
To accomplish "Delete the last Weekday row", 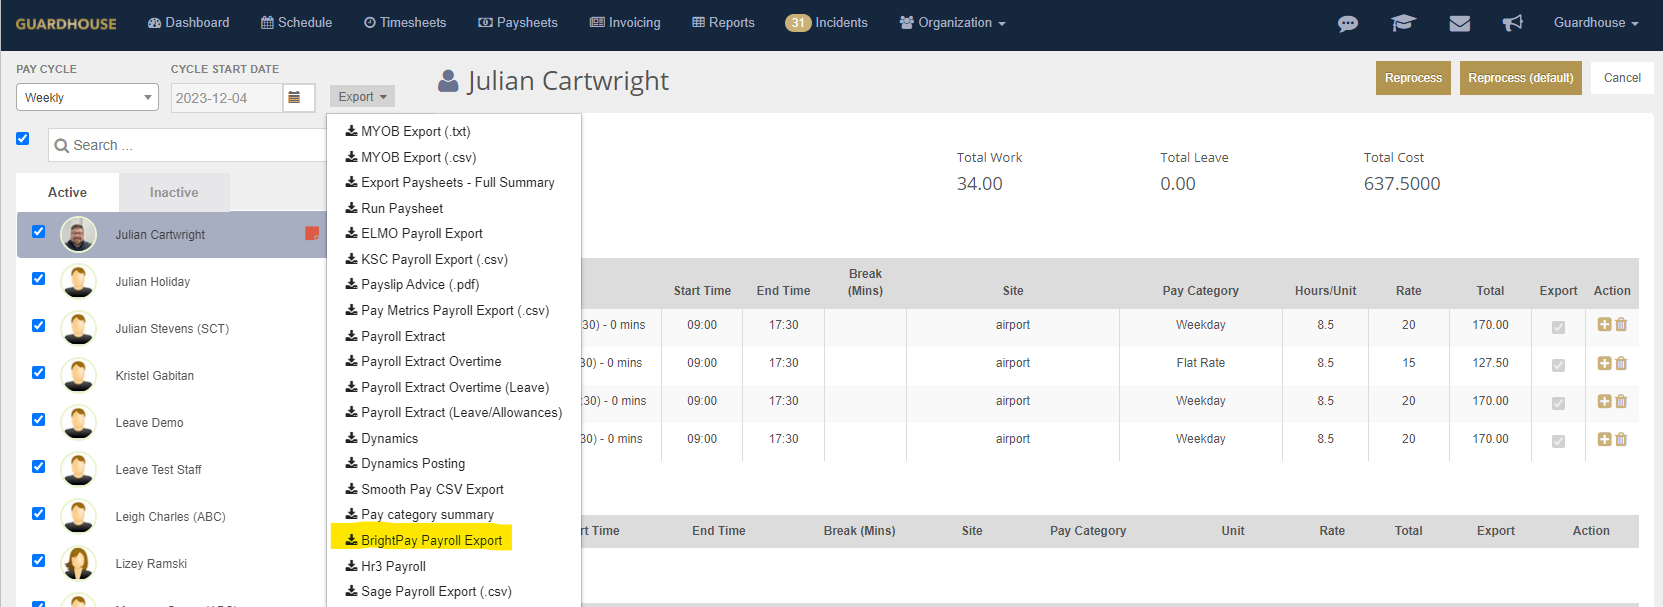I will click(x=1621, y=439).
